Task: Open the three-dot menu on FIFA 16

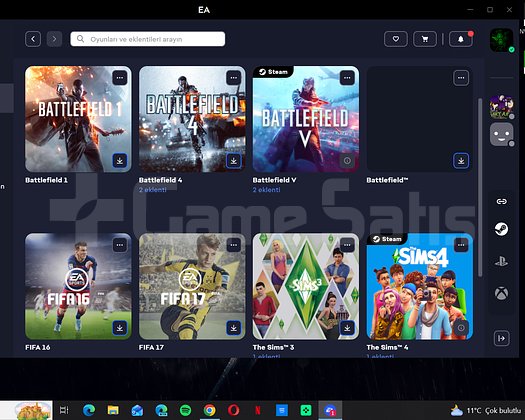Action: tap(120, 245)
